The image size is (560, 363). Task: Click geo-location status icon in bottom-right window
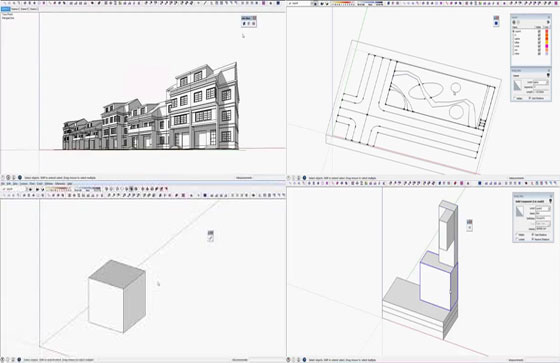(x=289, y=360)
